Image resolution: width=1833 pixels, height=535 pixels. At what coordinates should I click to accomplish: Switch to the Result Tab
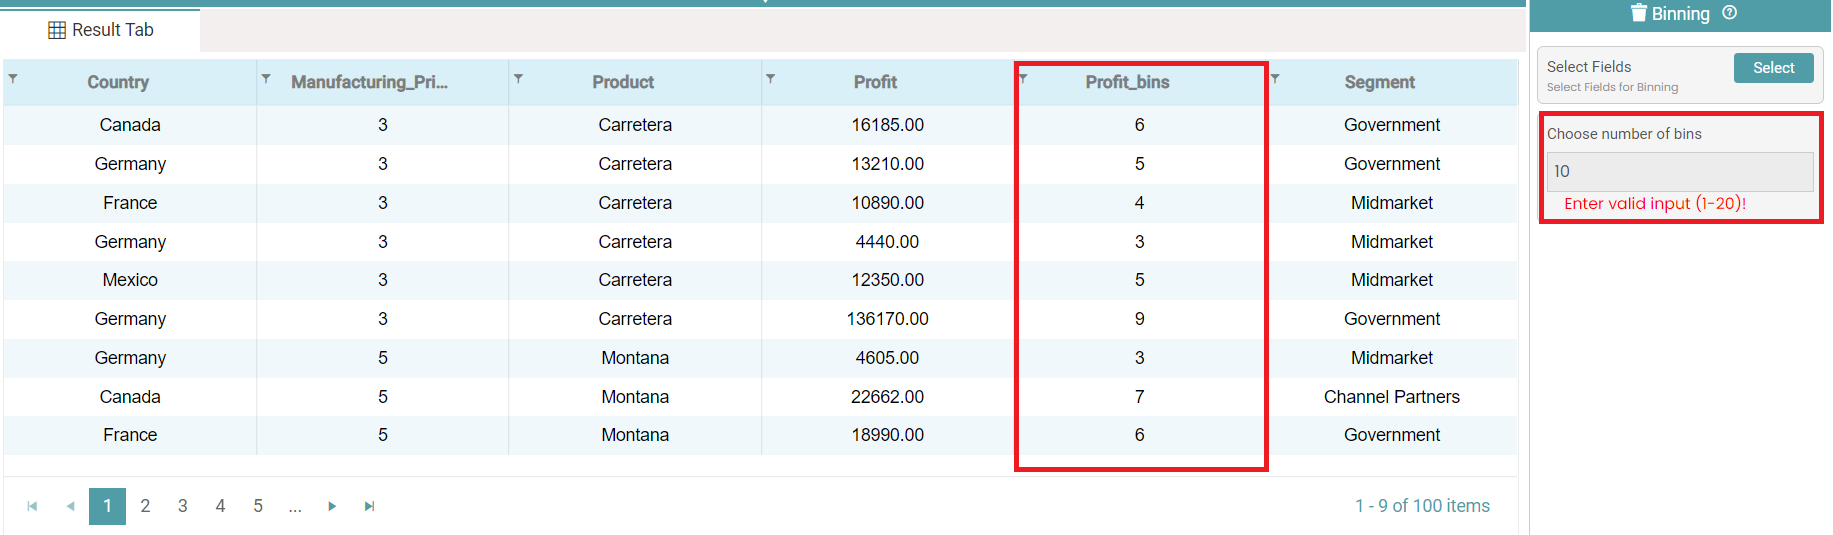pyautogui.click(x=101, y=30)
